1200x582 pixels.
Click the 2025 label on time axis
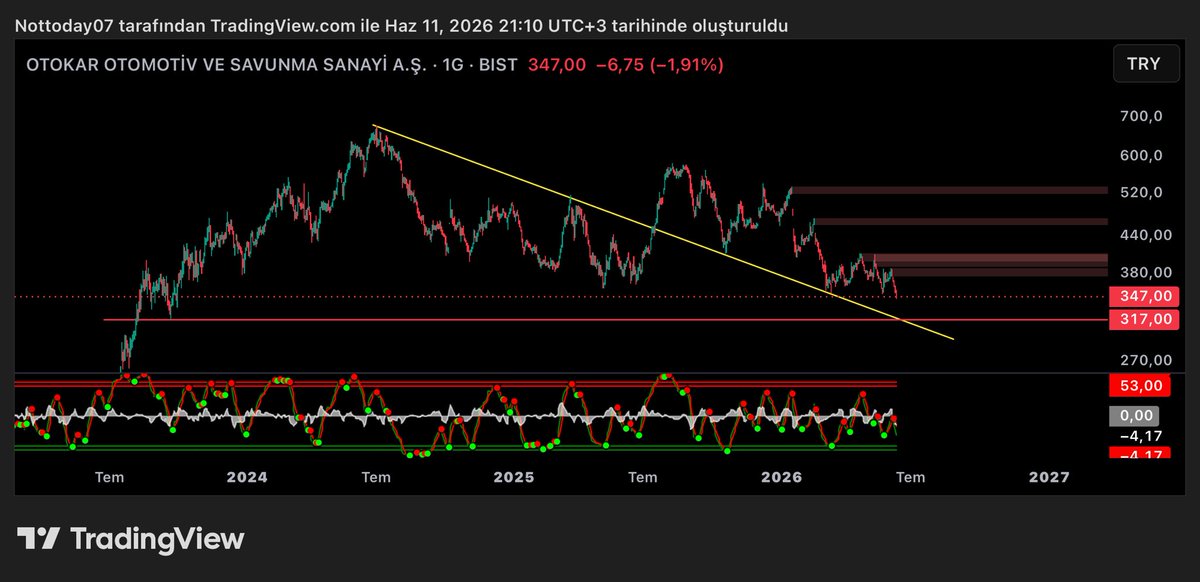pos(514,478)
